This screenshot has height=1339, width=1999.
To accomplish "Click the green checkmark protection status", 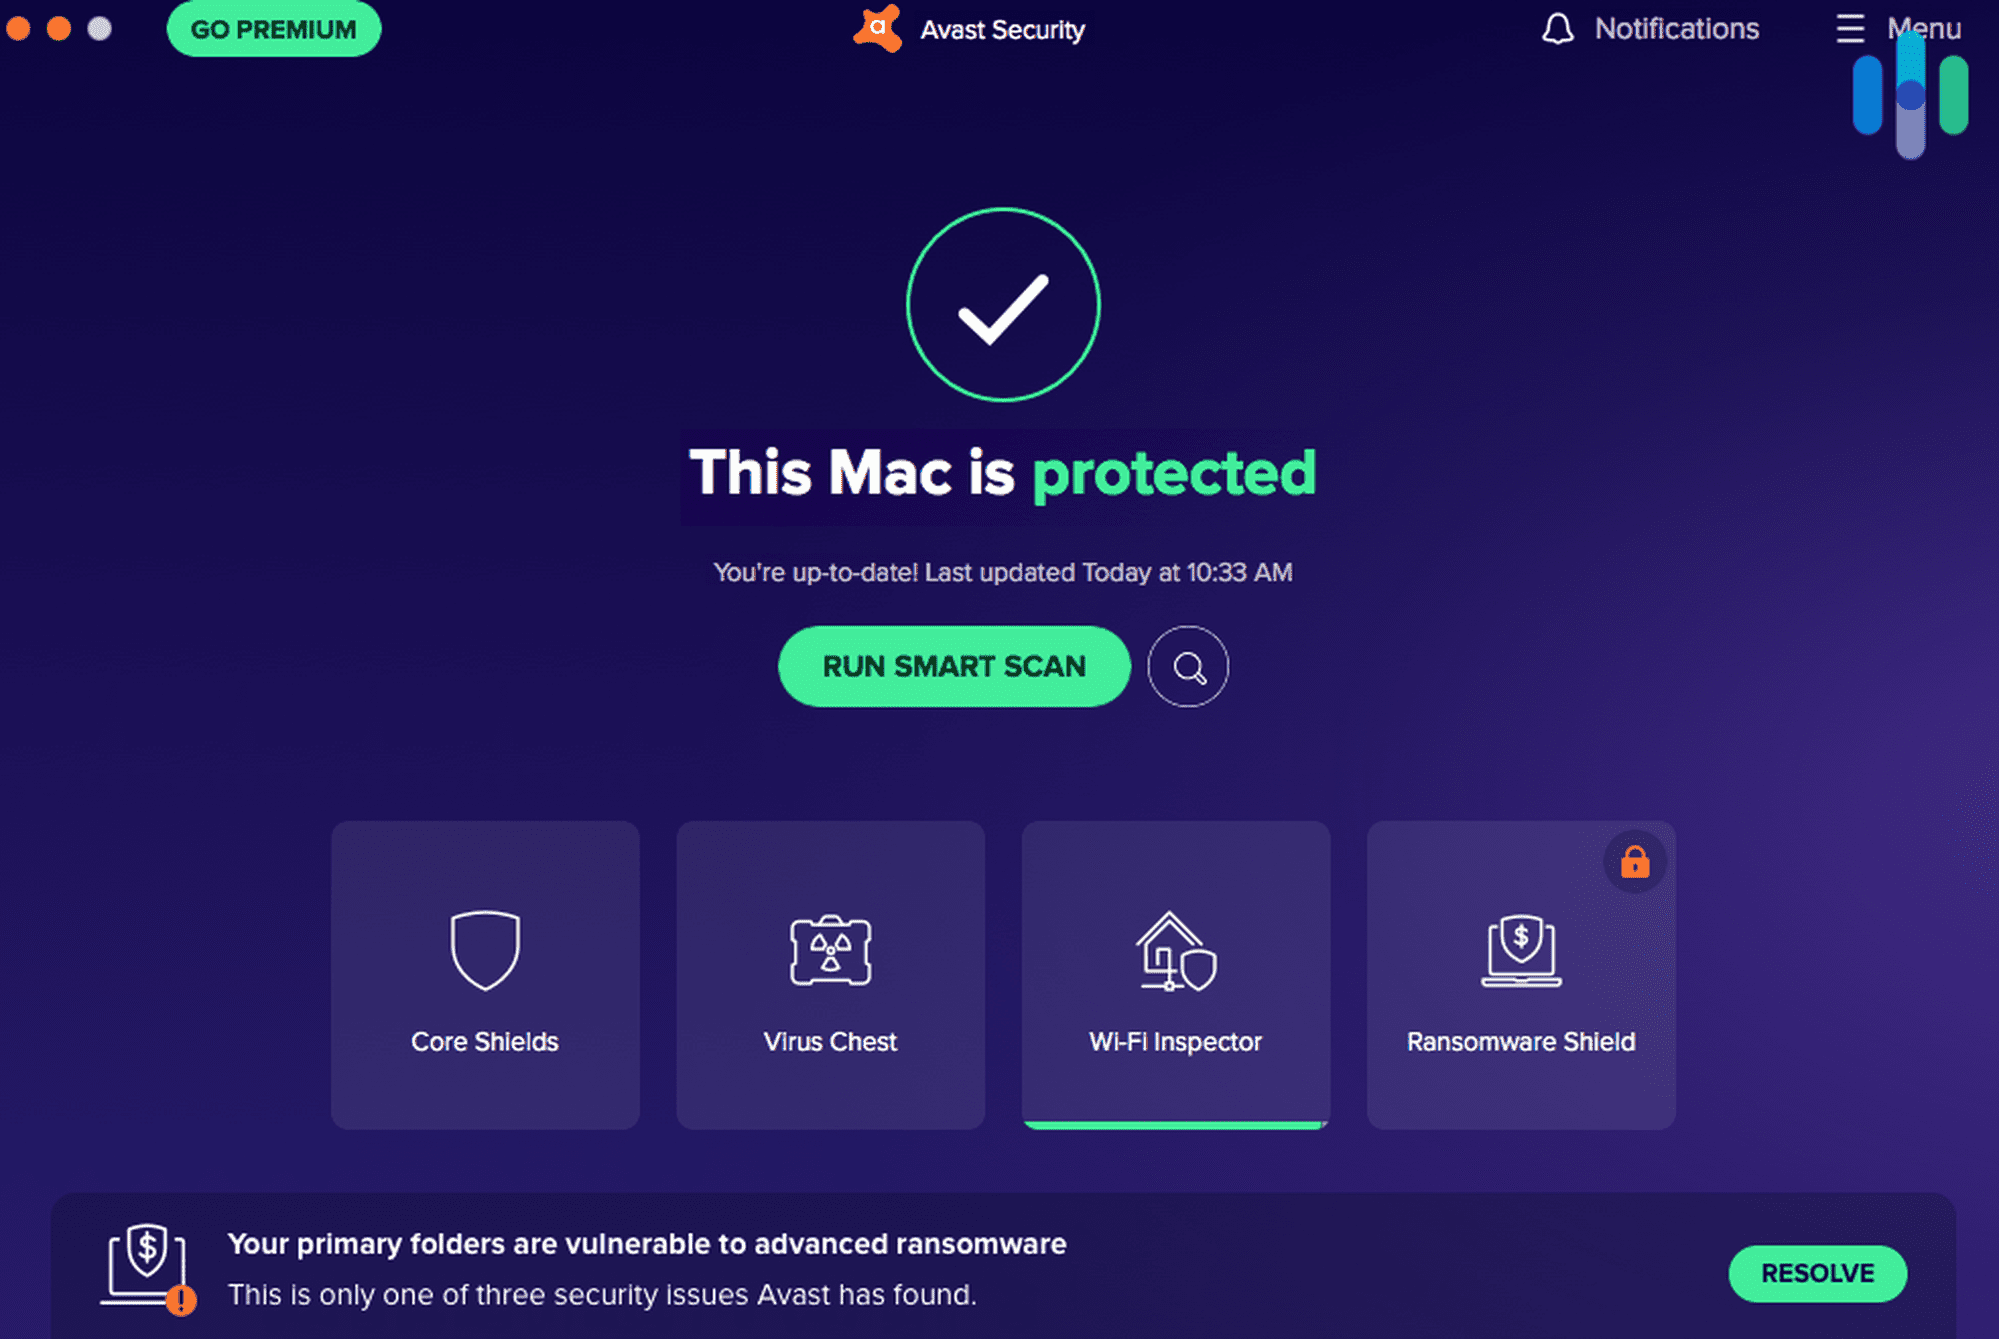I will click(x=1002, y=311).
